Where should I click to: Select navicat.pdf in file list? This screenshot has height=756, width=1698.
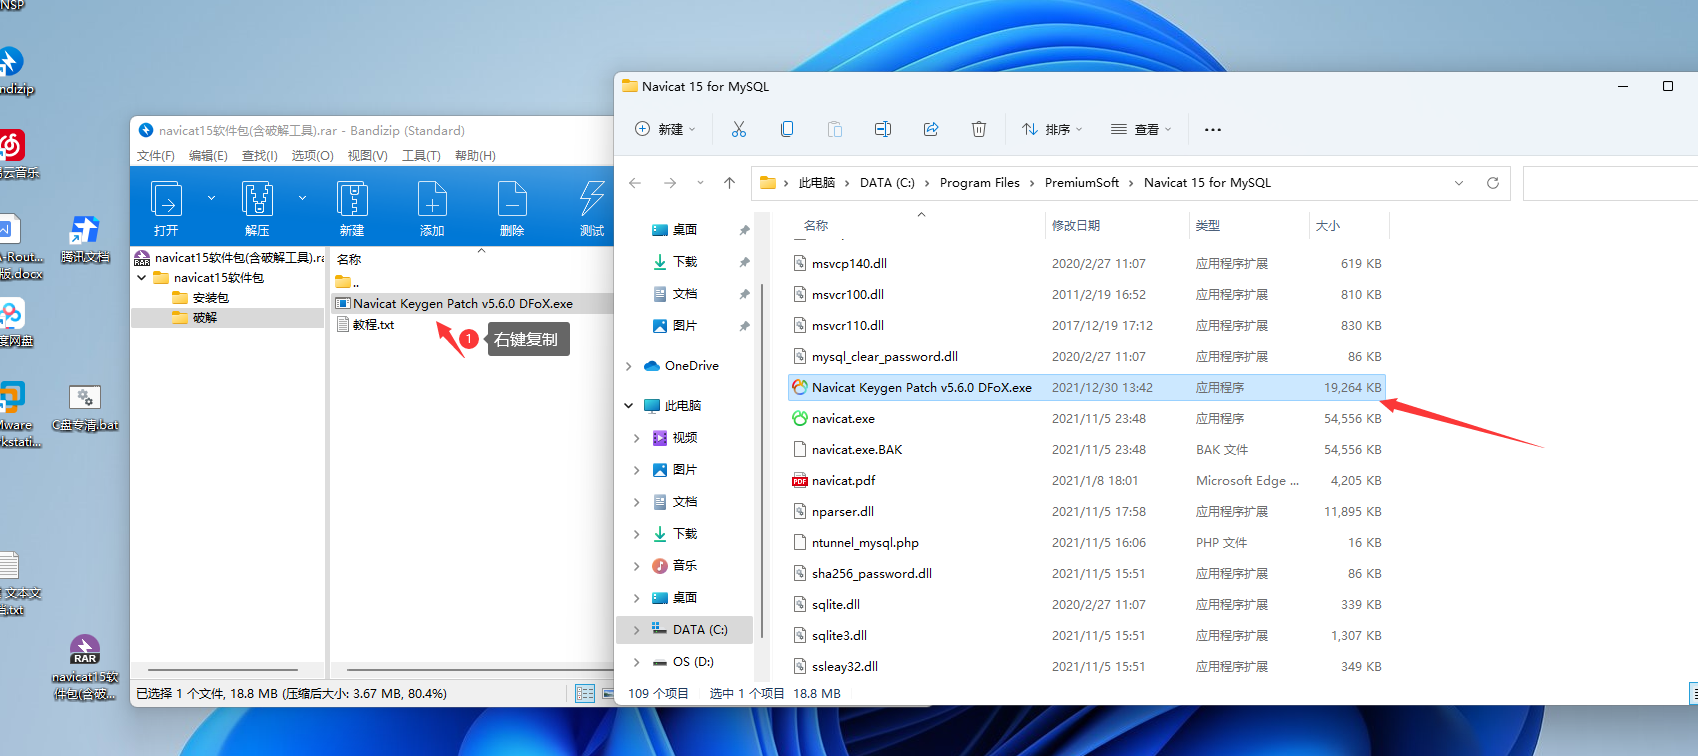tap(1087, 481)
